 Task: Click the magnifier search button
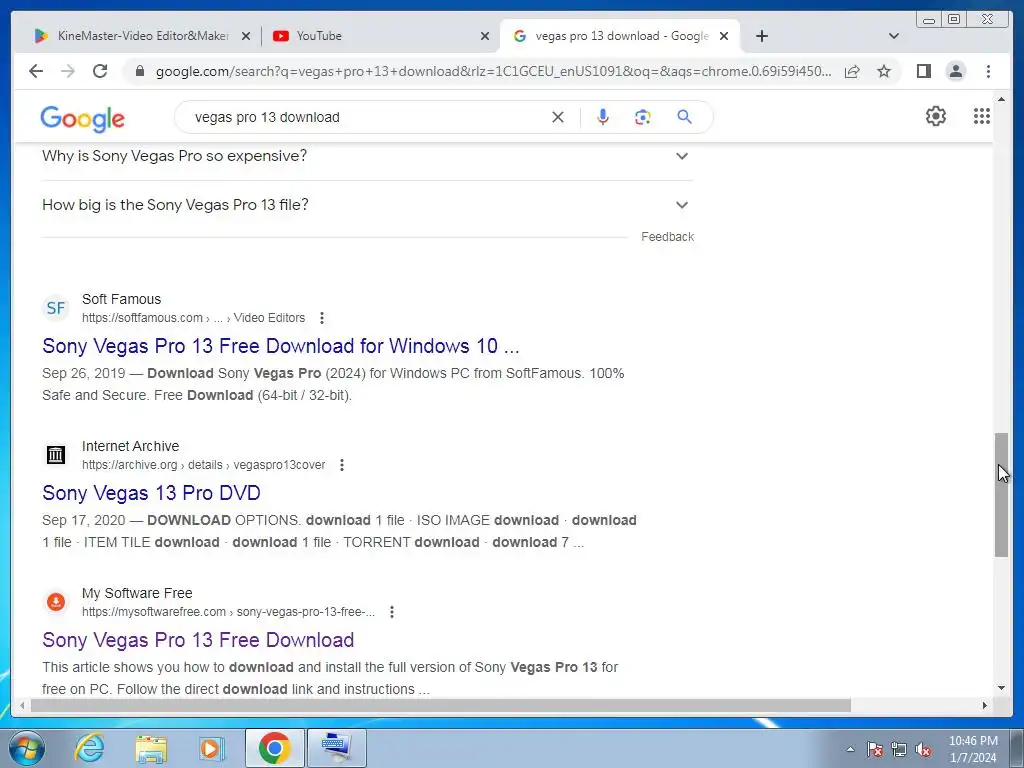click(x=684, y=117)
